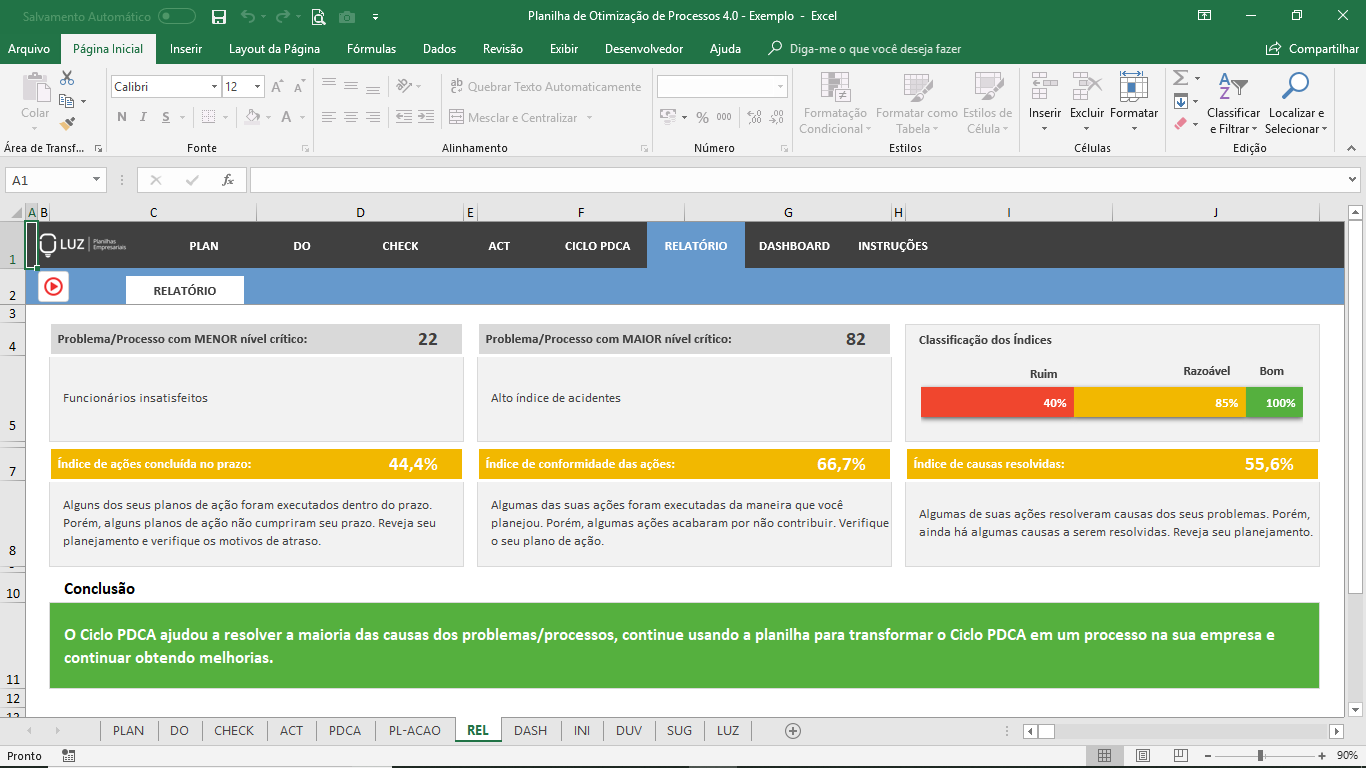Open the Arquivo menu
Viewport: 1366px width, 768px height.
29,49
